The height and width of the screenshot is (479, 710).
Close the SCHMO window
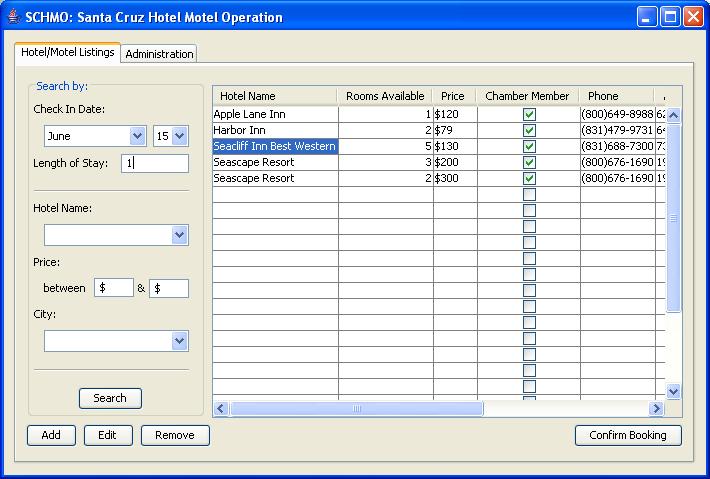(x=693, y=17)
